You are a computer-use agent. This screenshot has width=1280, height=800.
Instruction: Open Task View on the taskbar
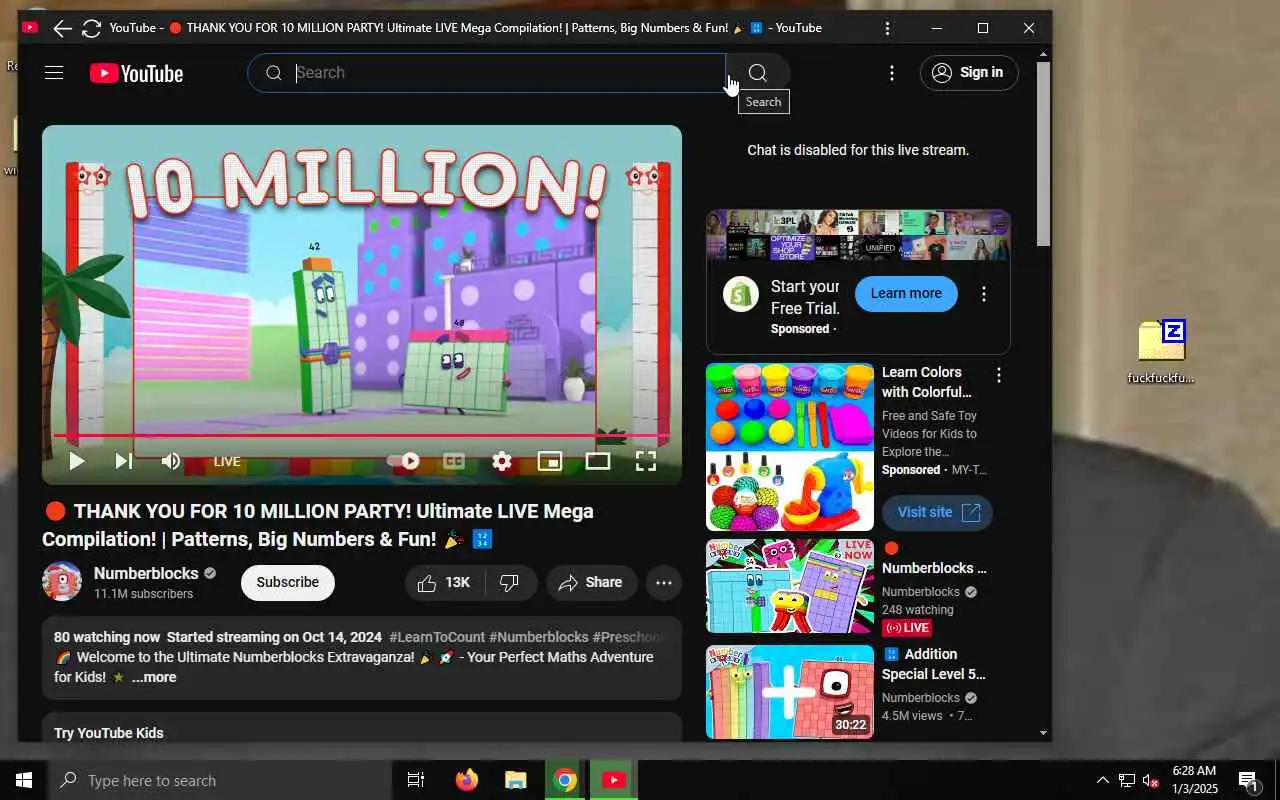416,780
